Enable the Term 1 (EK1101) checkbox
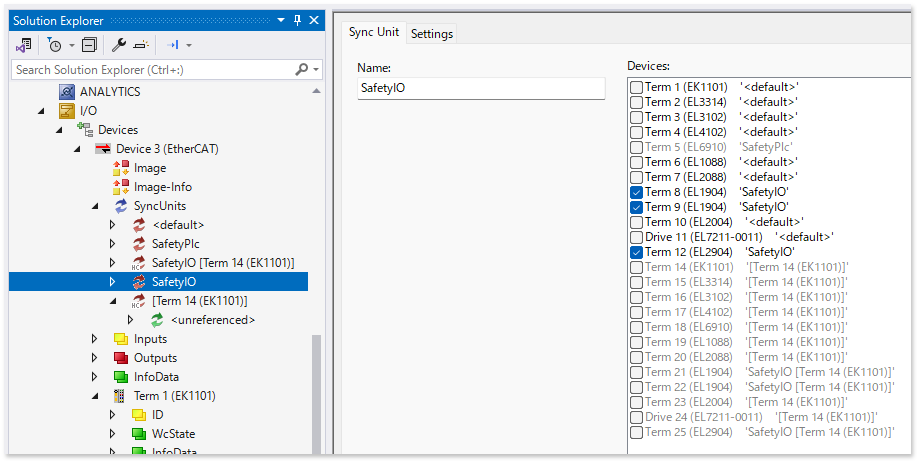 (636, 87)
